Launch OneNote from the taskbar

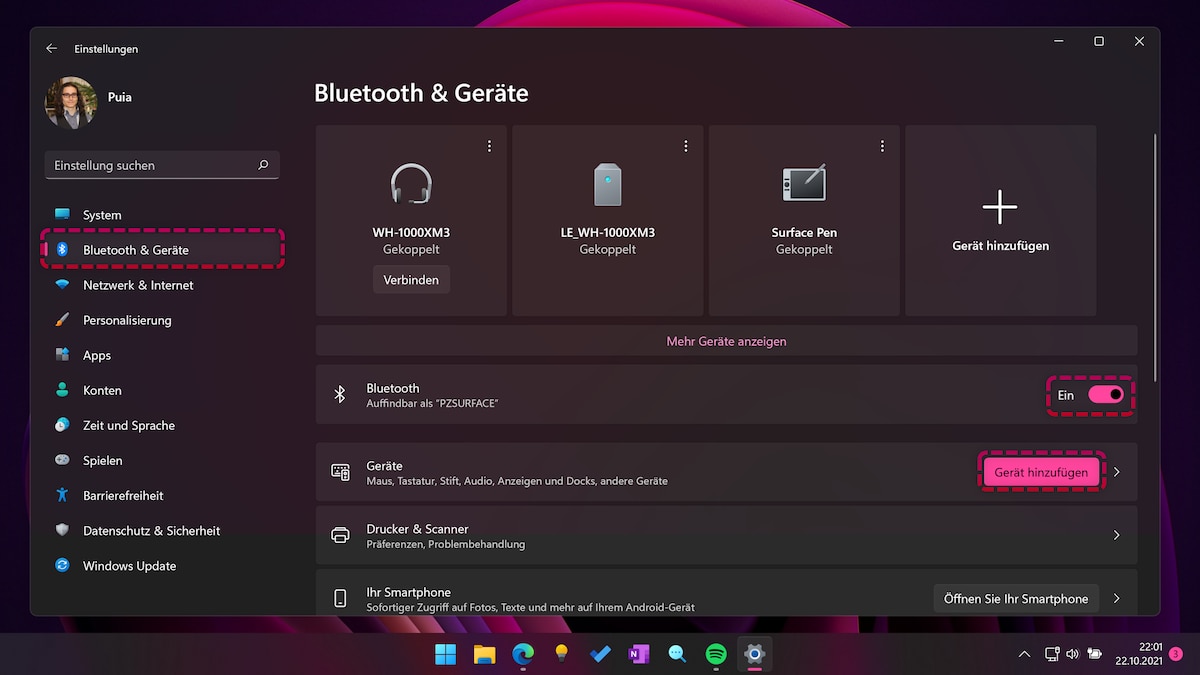(x=638, y=654)
